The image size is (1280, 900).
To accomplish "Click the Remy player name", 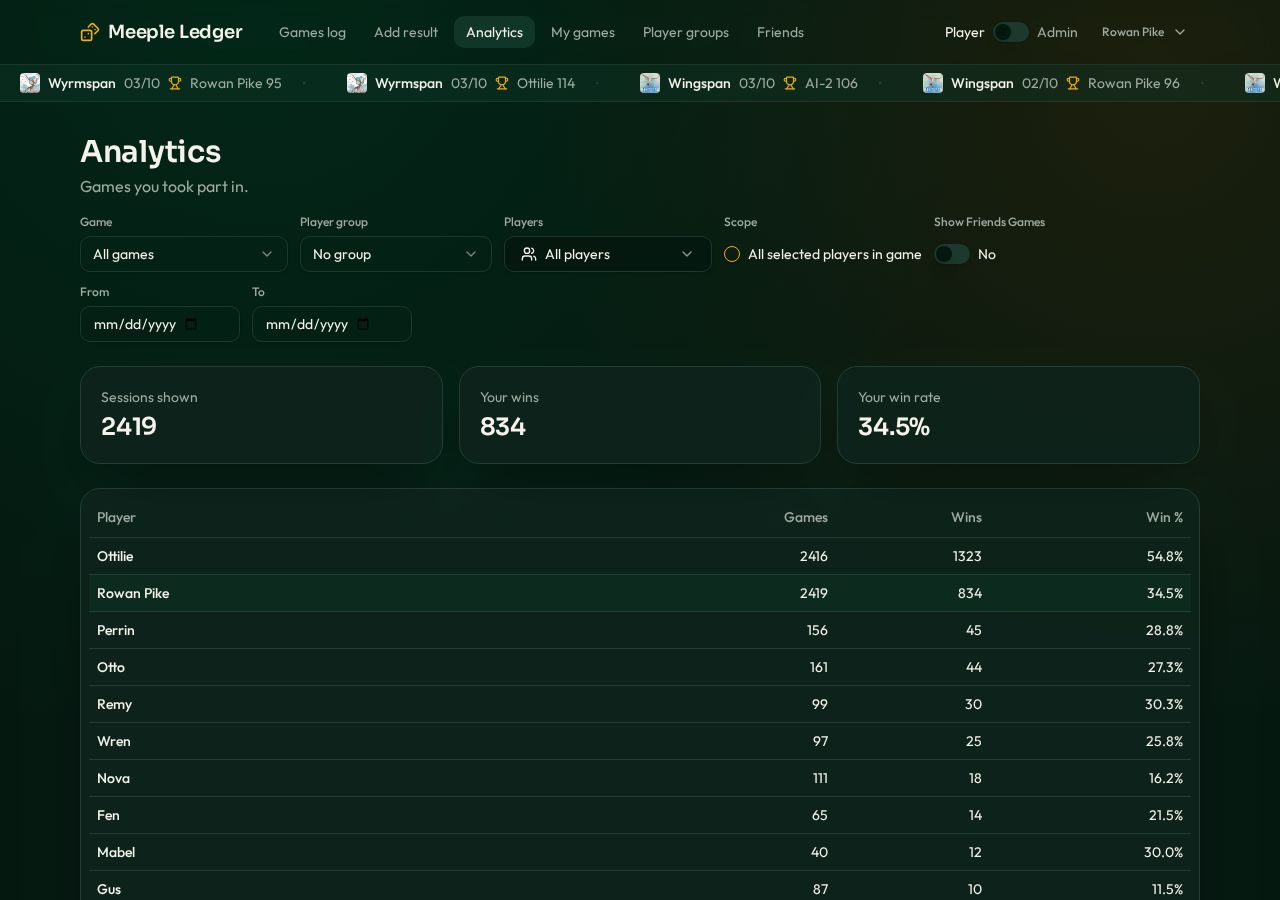I will click(114, 704).
